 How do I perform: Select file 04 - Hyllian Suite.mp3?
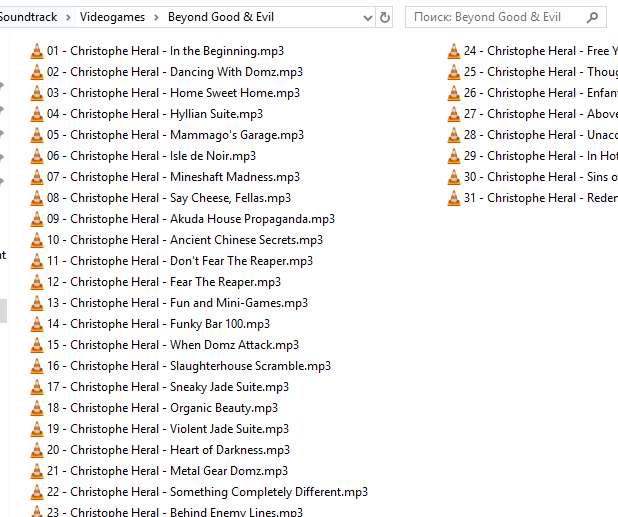[147, 114]
